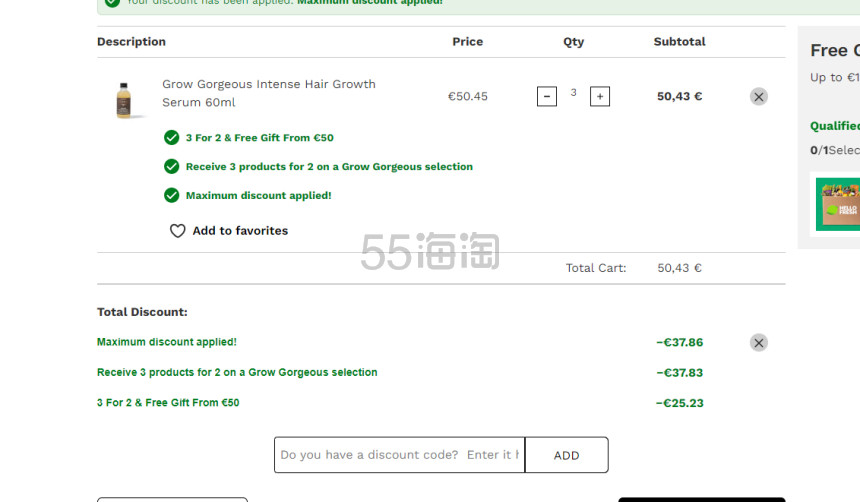Click Receive 3 products for 2 discount line
860x502 pixels.
(237, 373)
